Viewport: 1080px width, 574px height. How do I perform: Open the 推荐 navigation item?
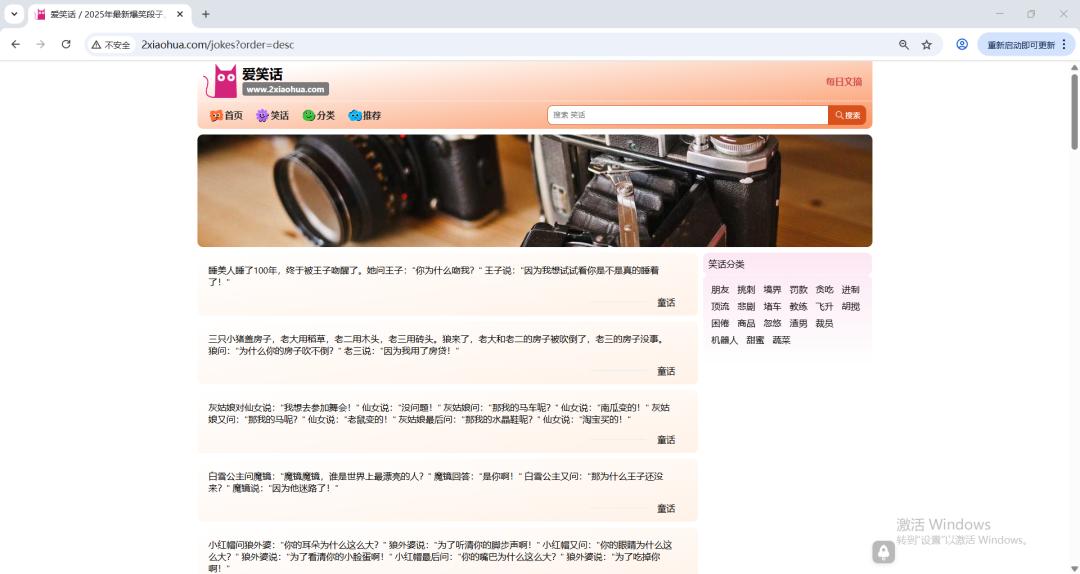click(364, 116)
